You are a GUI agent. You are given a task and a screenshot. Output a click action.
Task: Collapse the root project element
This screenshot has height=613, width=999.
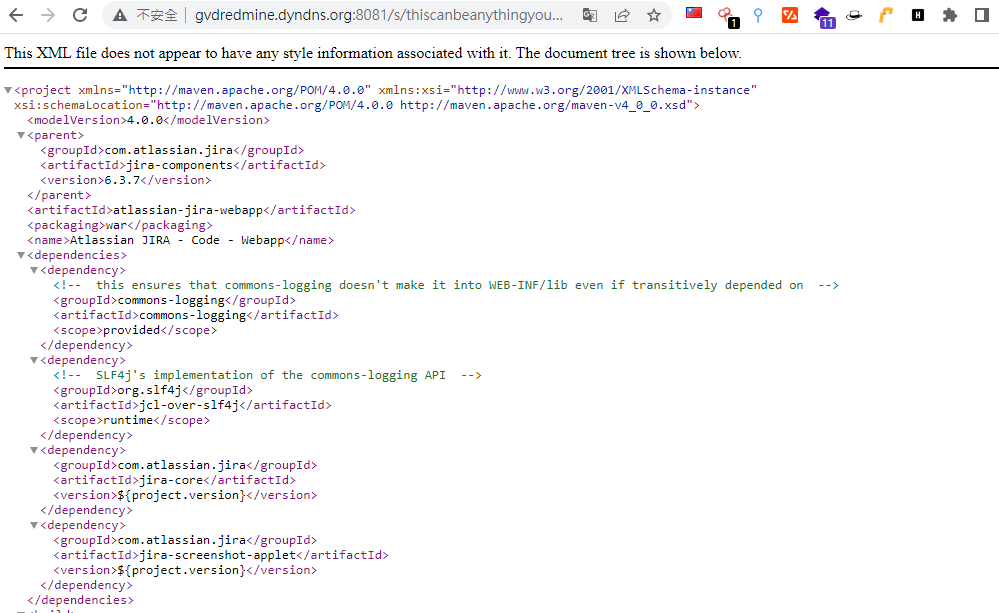tap(8, 90)
